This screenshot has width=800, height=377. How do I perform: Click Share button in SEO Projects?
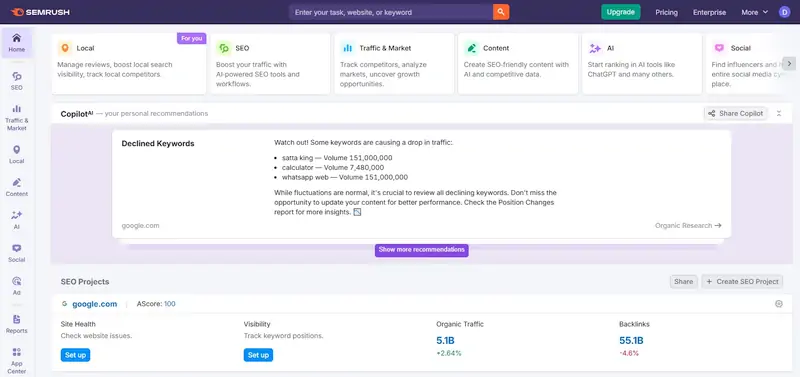click(x=683, y=282)
